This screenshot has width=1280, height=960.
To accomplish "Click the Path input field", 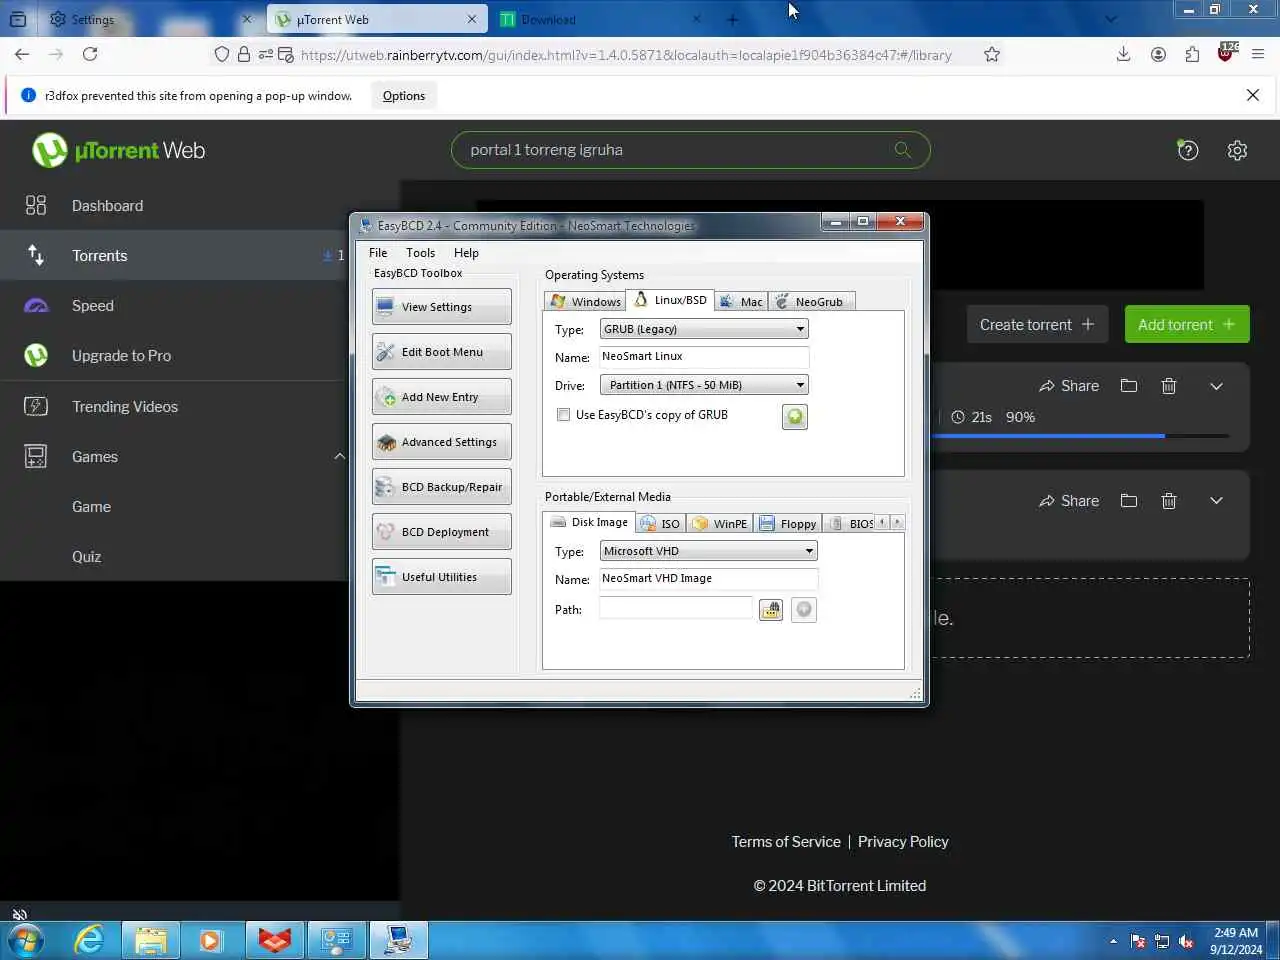I will point(676,608).
